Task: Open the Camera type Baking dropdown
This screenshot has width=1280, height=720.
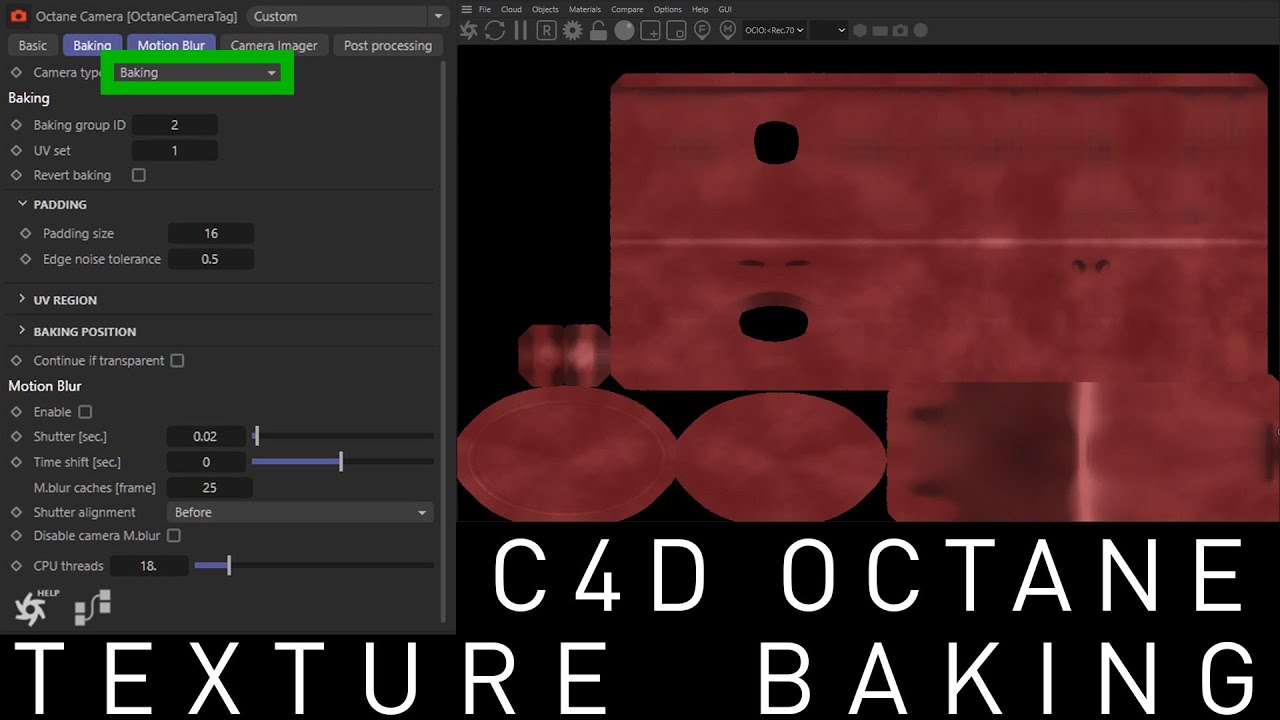Action: [197, 73]
